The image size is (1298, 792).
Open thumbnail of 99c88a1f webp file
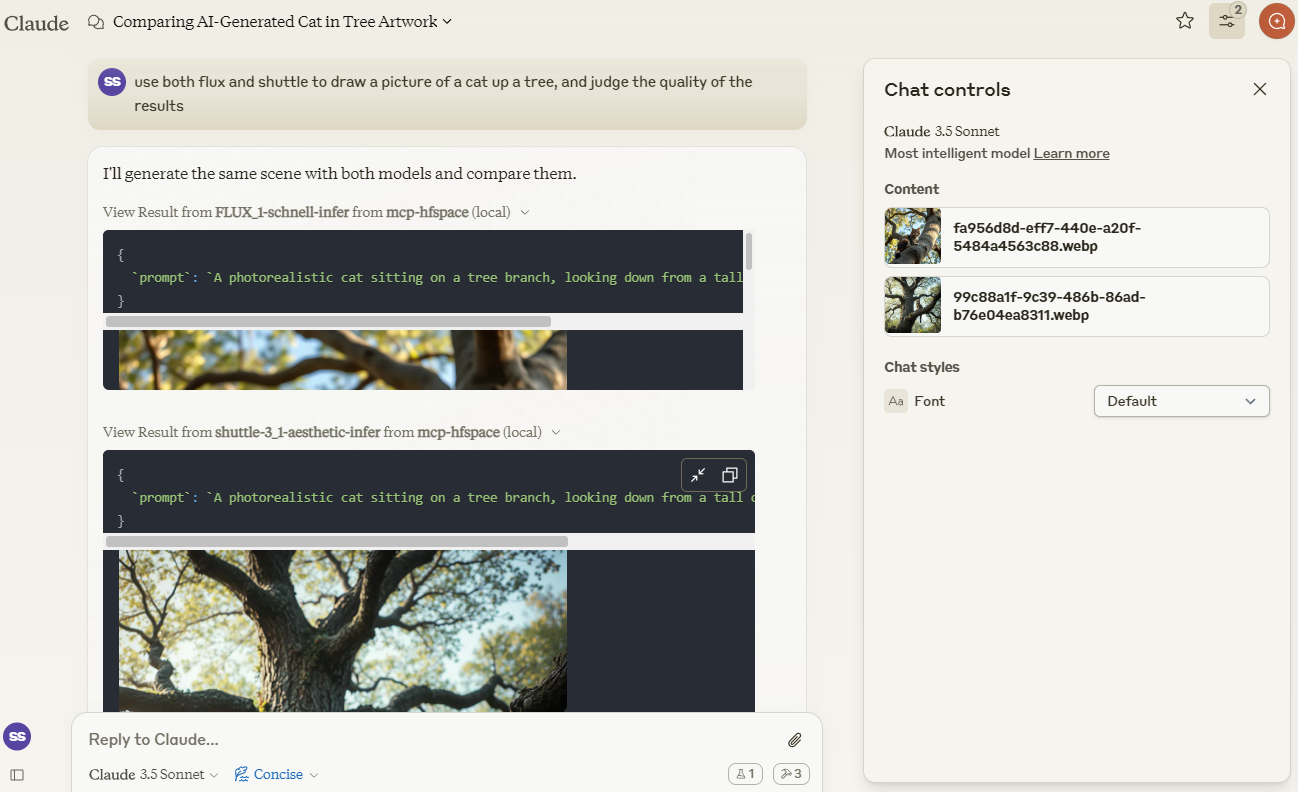[913, 306]
